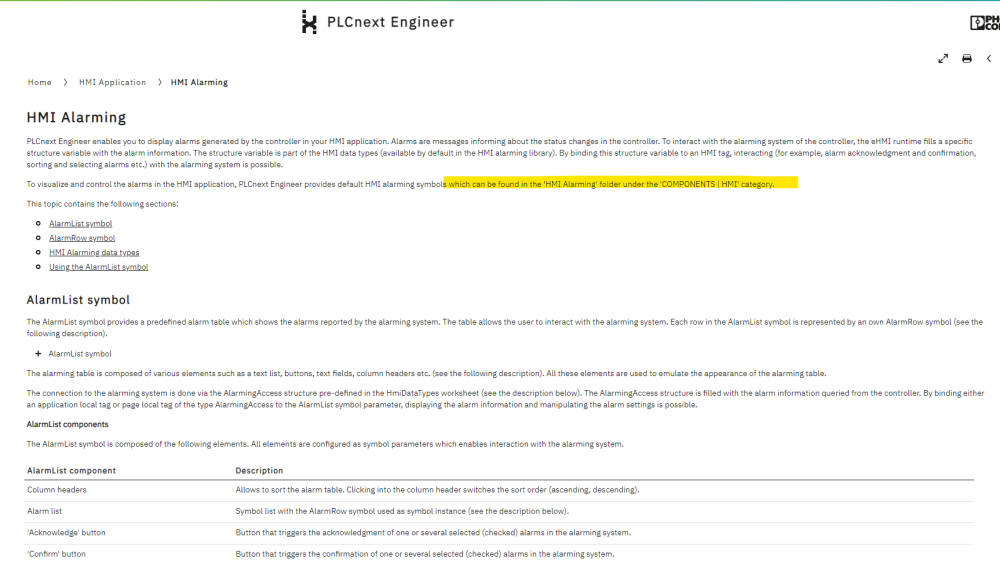1000x563 pixels.
Task: Open the Using the AlarmList symbol link
Action: [x=98, y=267]
